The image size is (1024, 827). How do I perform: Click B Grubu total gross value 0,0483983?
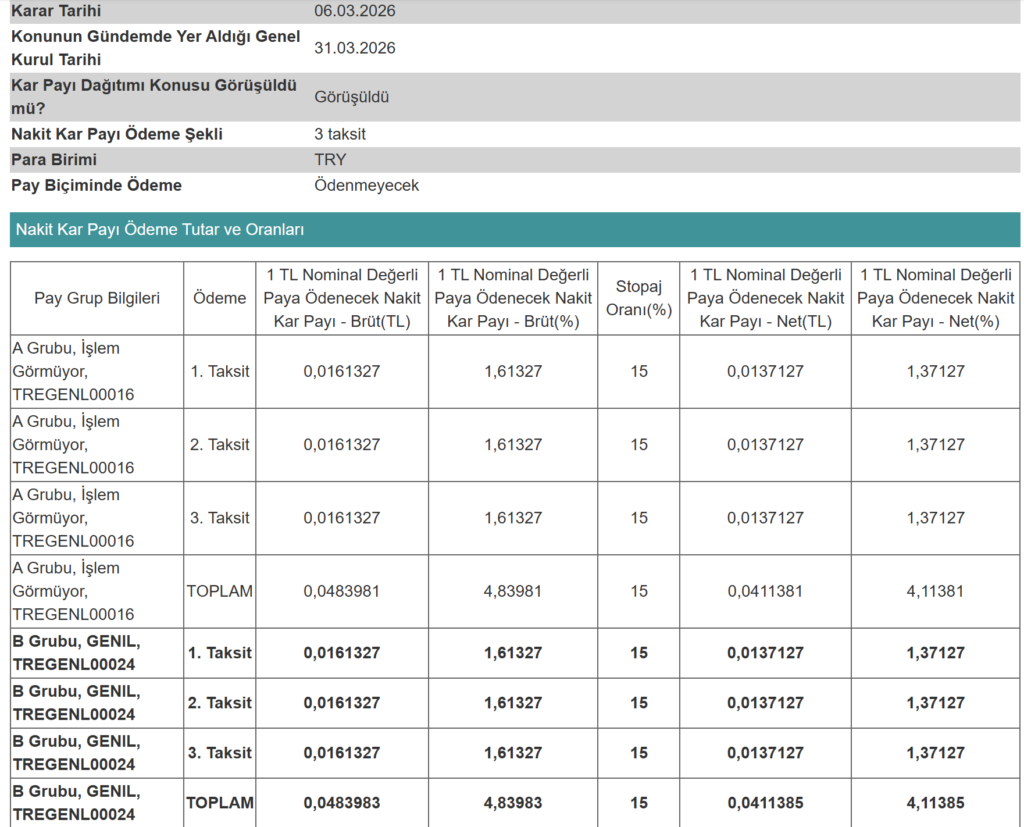(x=342, y=803)
